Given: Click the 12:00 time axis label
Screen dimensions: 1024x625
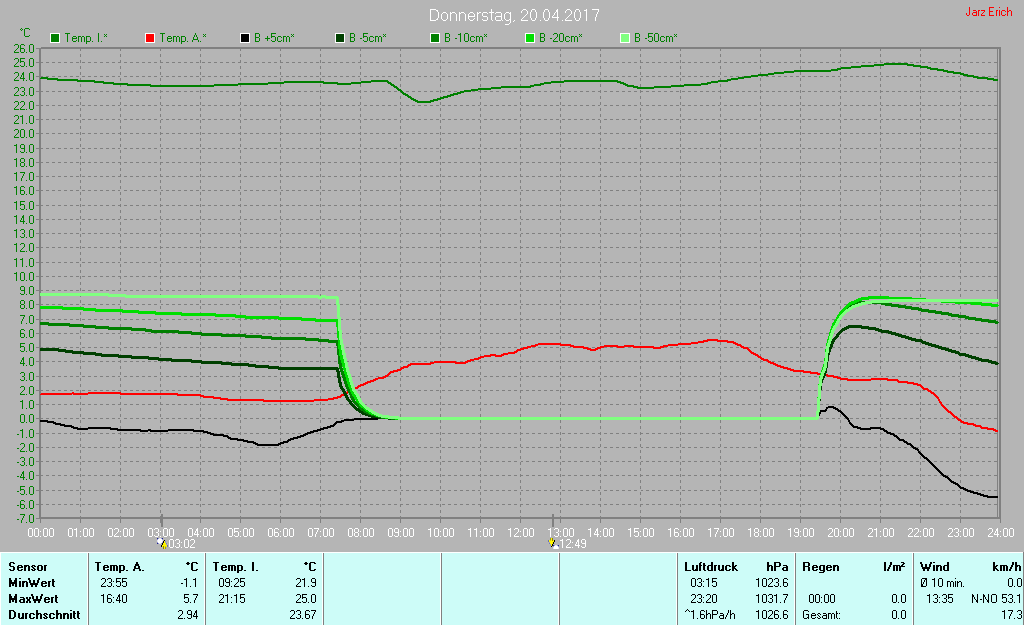Looking at the screenshot, I should (520, 533).
